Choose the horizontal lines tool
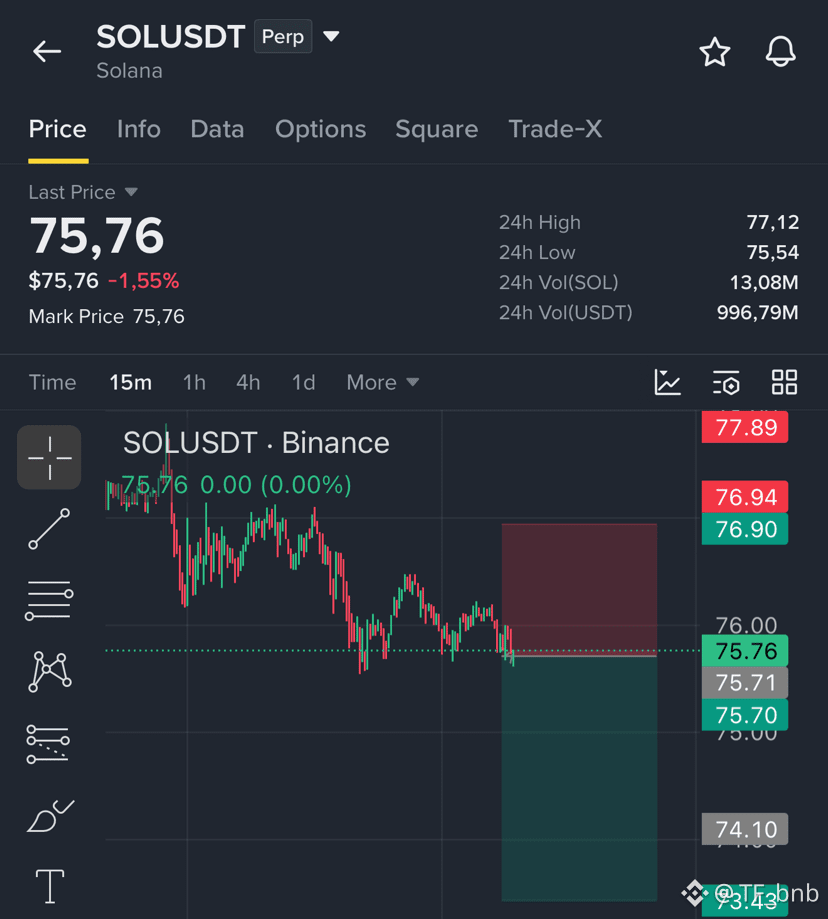This screenshot has height=919, width=828. click(49, 600)
